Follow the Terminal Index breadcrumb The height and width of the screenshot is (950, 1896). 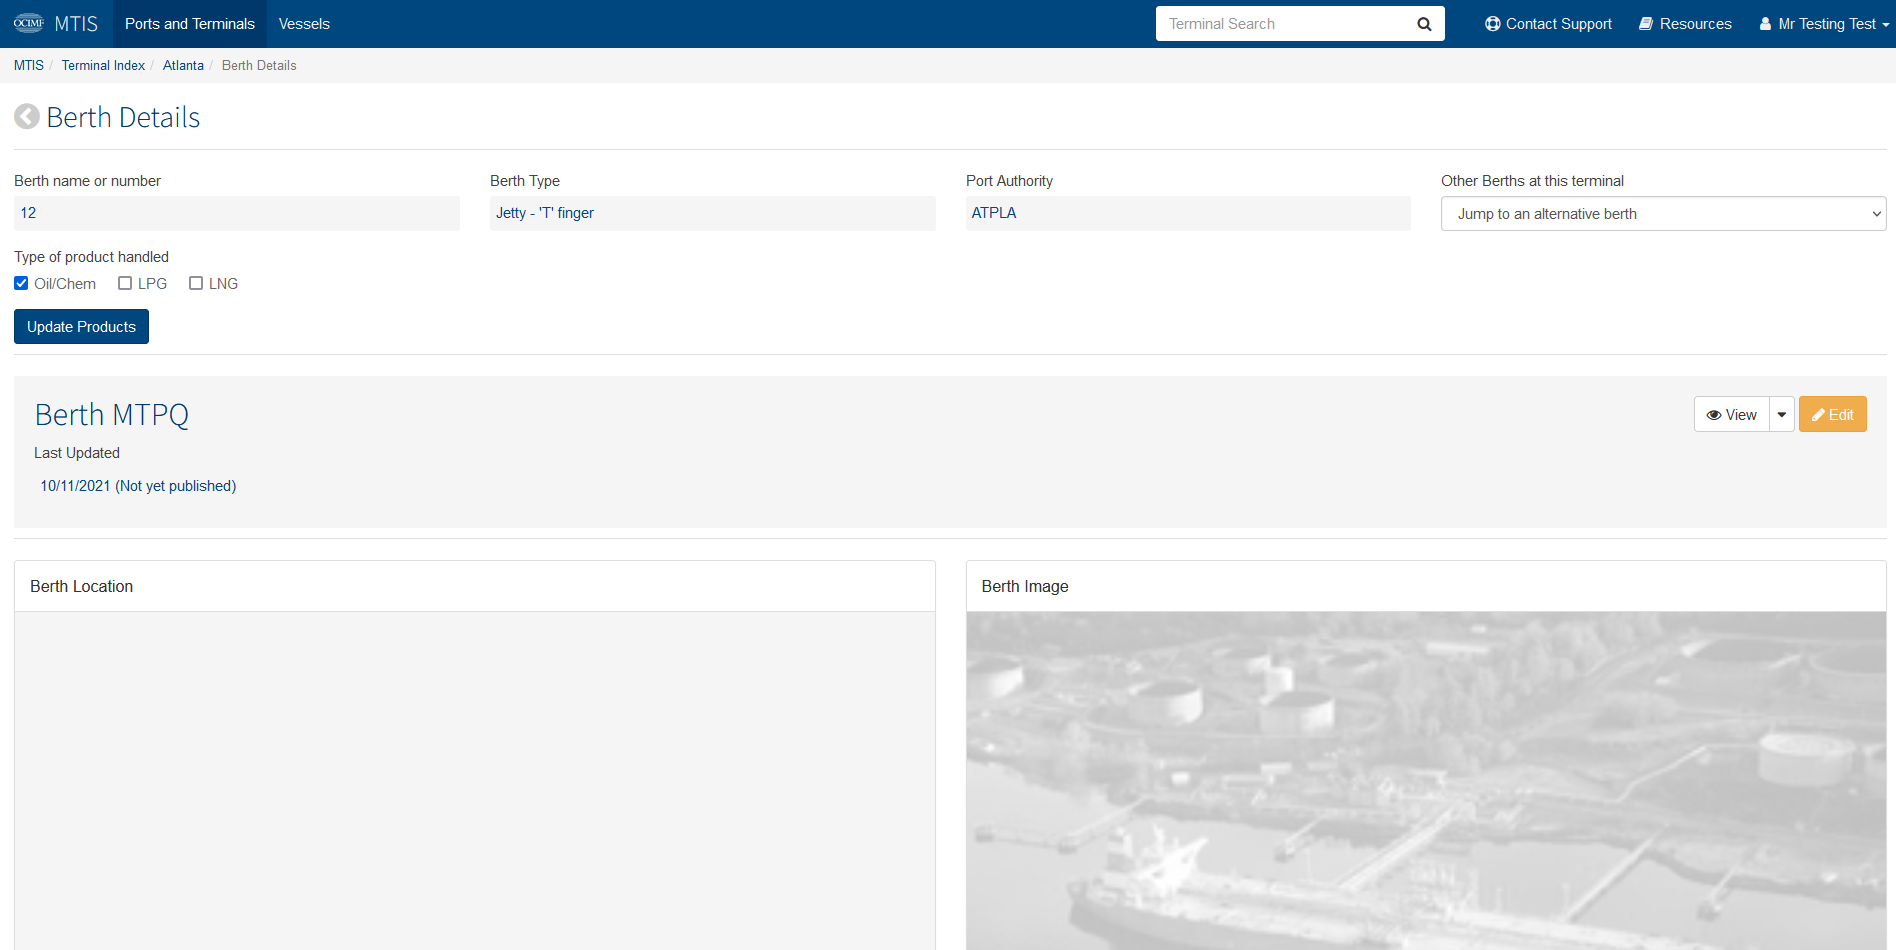pyautogui.click(x=103, y=65)
